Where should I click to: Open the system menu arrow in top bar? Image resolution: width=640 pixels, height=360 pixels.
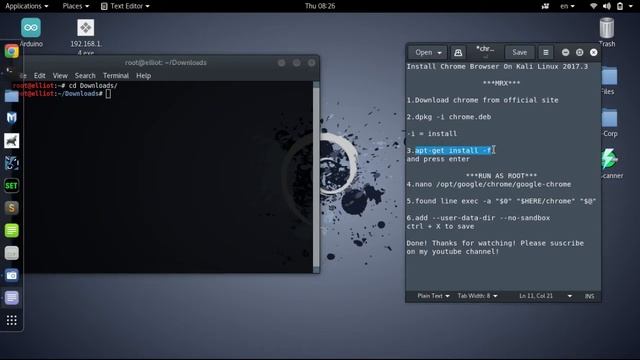pyautogui.click(x=631, y=6)
